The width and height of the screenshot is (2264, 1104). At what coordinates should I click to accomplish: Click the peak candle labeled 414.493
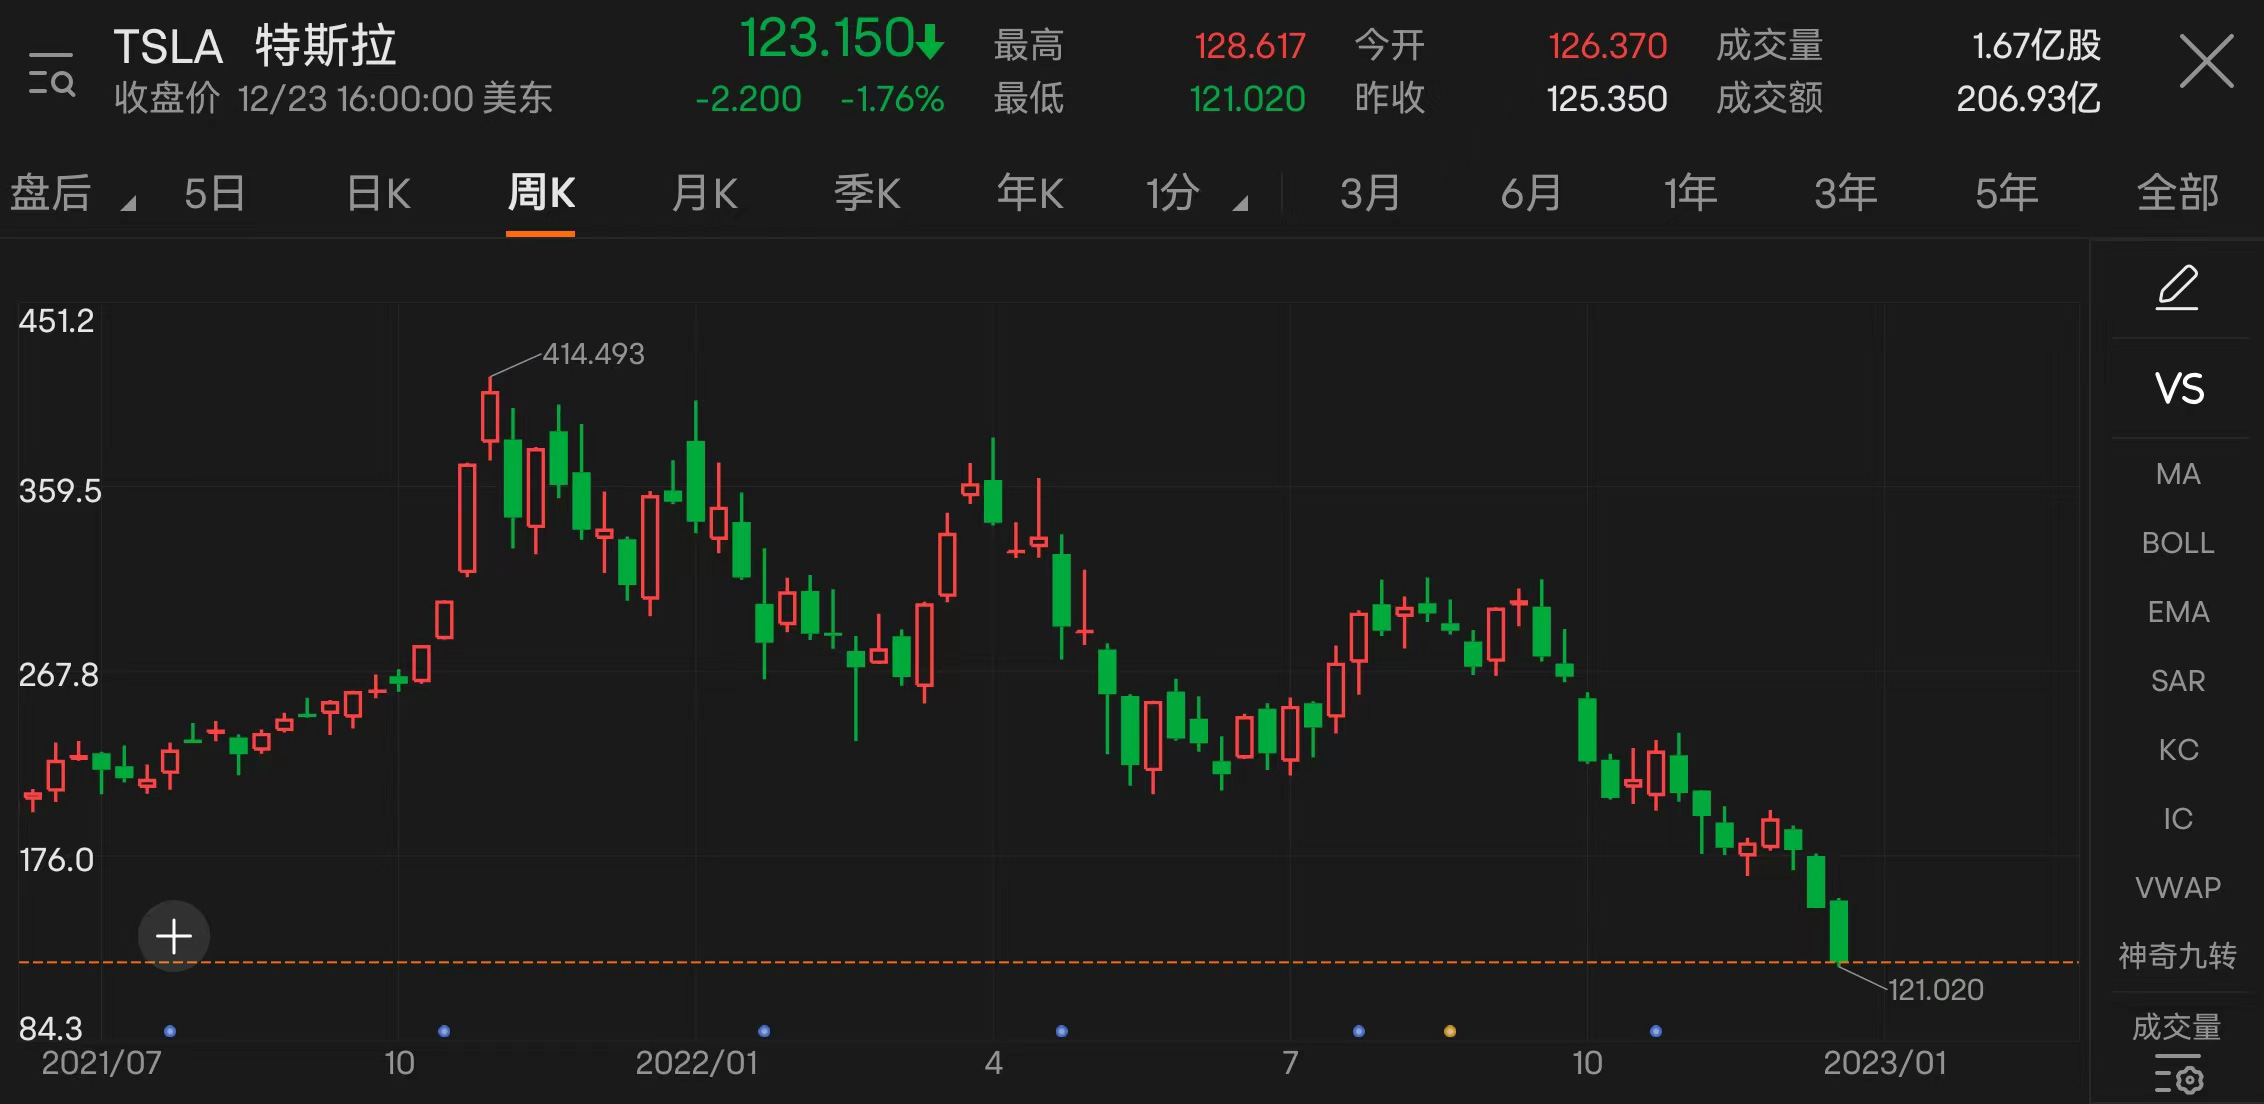[x=490, y=416]
